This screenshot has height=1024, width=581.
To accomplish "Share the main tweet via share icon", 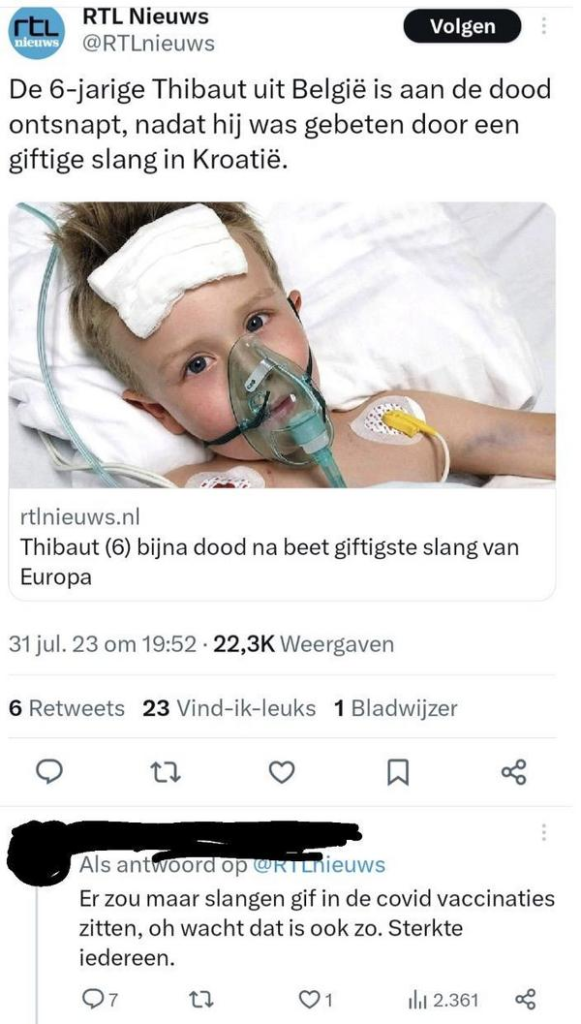I will tap(512, 773).
